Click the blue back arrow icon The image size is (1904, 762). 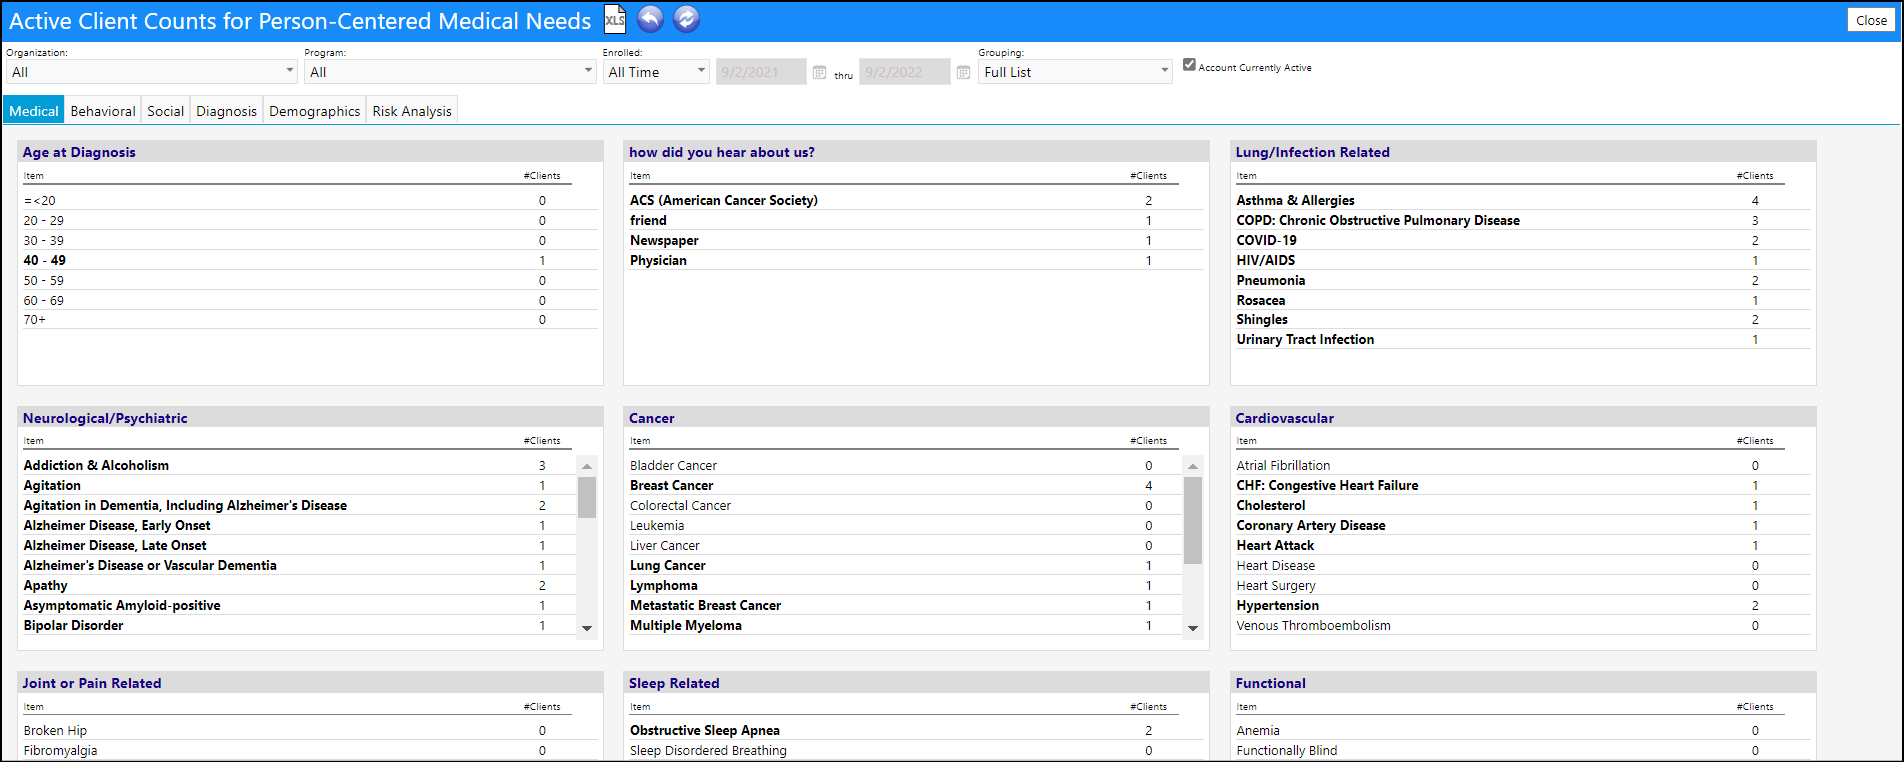pos(651,19)
